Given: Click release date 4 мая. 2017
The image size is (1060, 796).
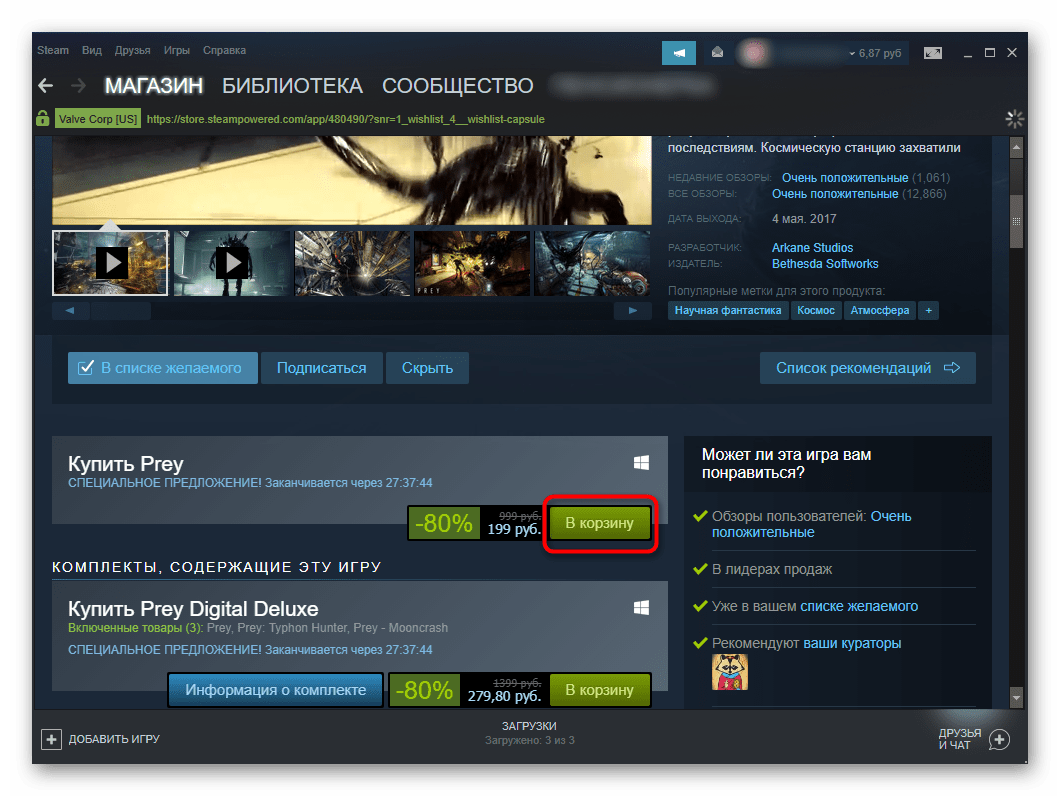Looking at the screenshot, I should (x=804, y=218).
